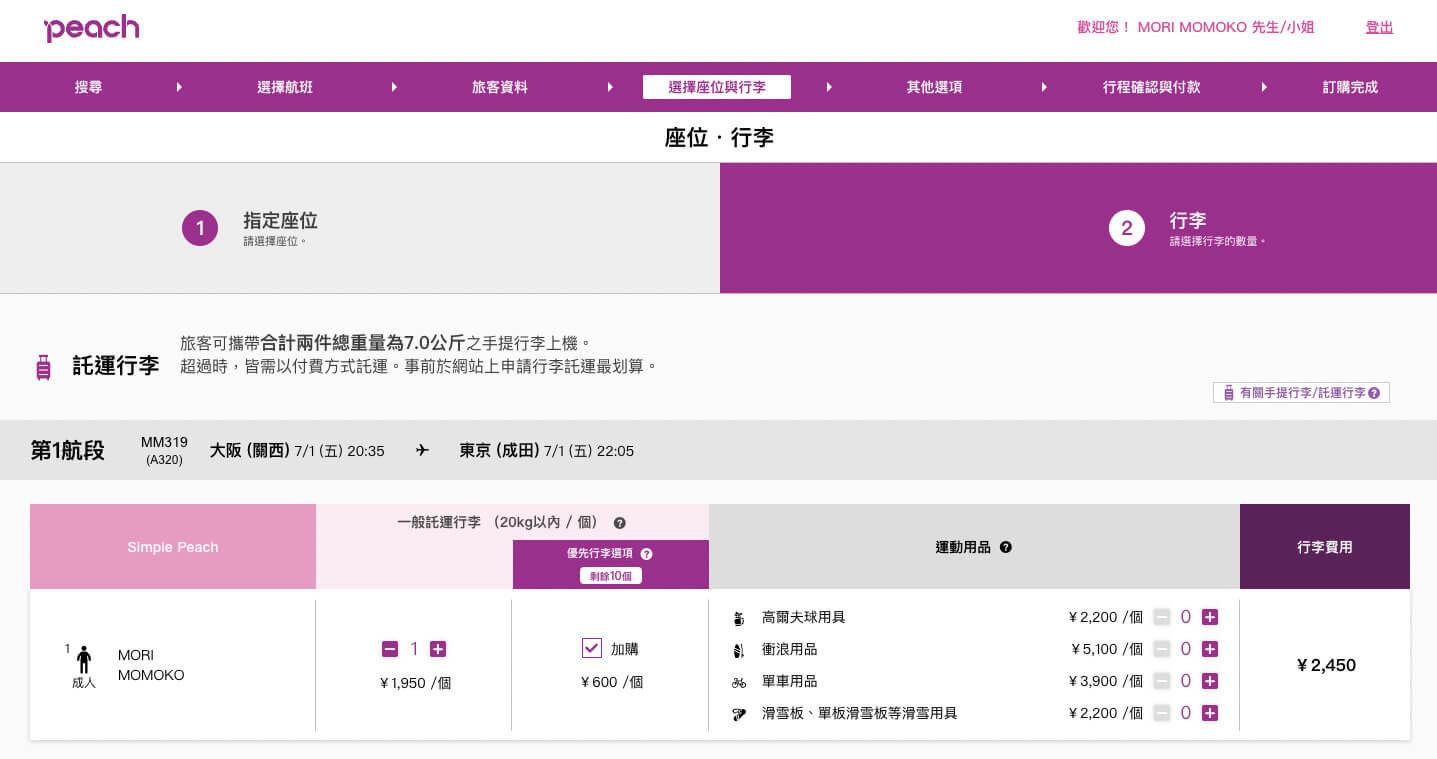Click help icon next to 優先行李選項

pos(646,554)
